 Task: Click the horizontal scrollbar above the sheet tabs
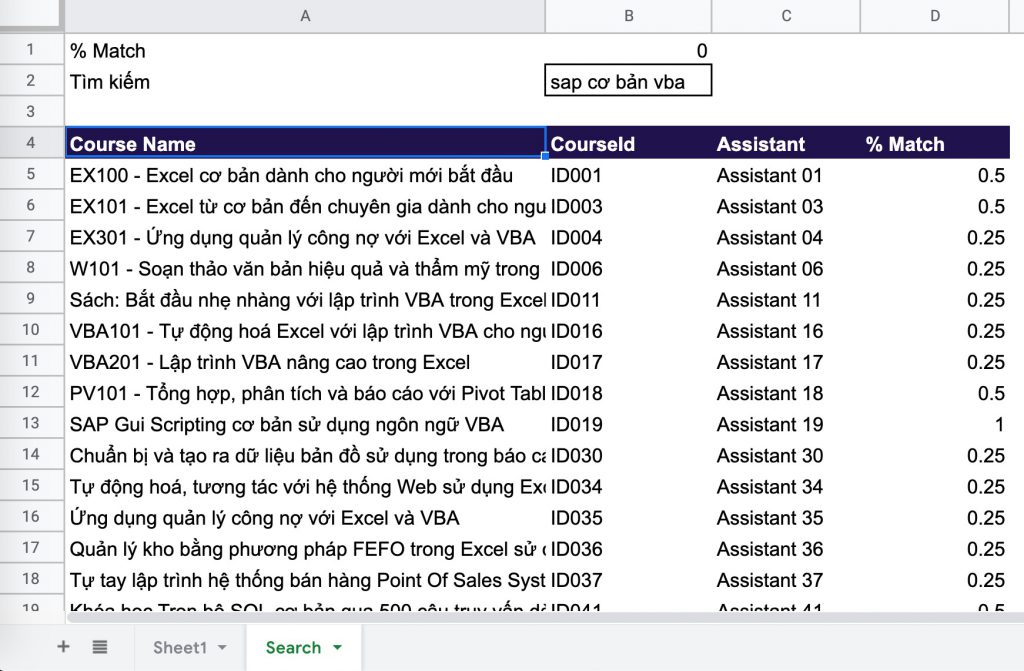[x=500, y=617]
